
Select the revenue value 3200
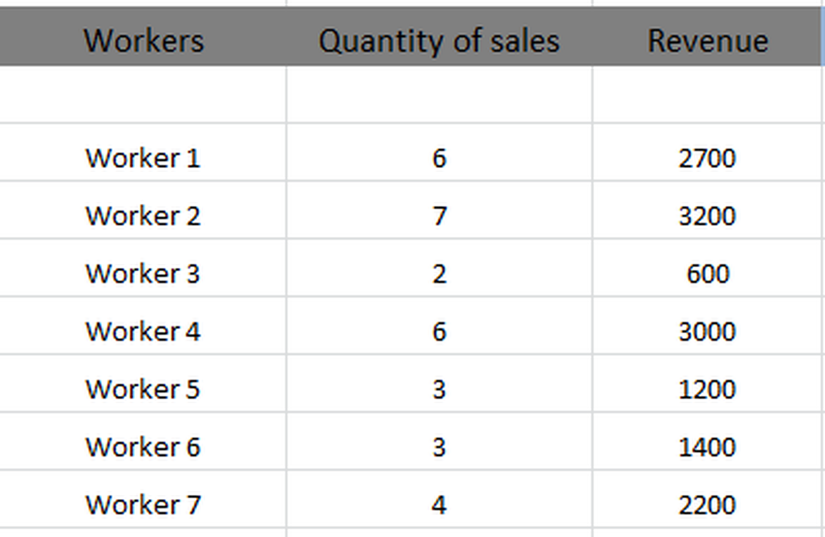pyautogui.click(x=707, y=216)
